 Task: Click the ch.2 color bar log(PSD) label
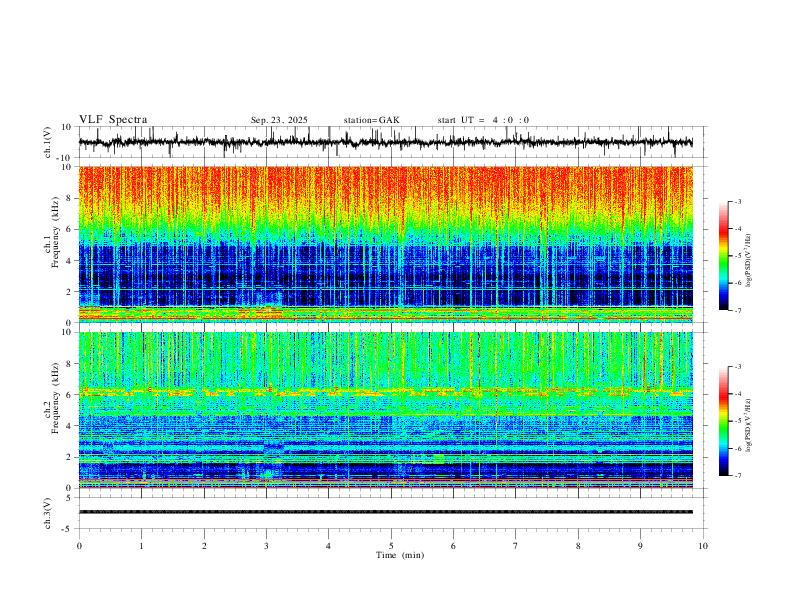(748, 425)
